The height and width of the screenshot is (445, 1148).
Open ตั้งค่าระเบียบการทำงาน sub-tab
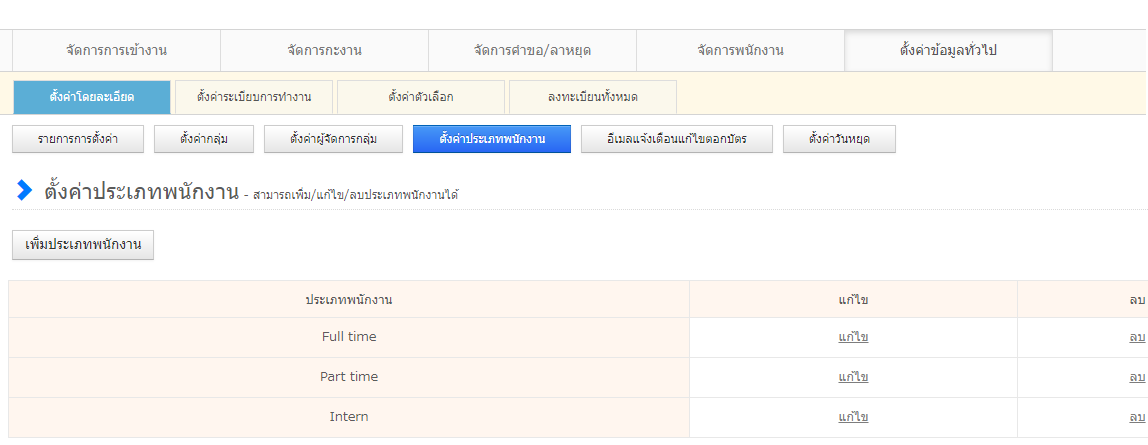click(x=254, y=97)
